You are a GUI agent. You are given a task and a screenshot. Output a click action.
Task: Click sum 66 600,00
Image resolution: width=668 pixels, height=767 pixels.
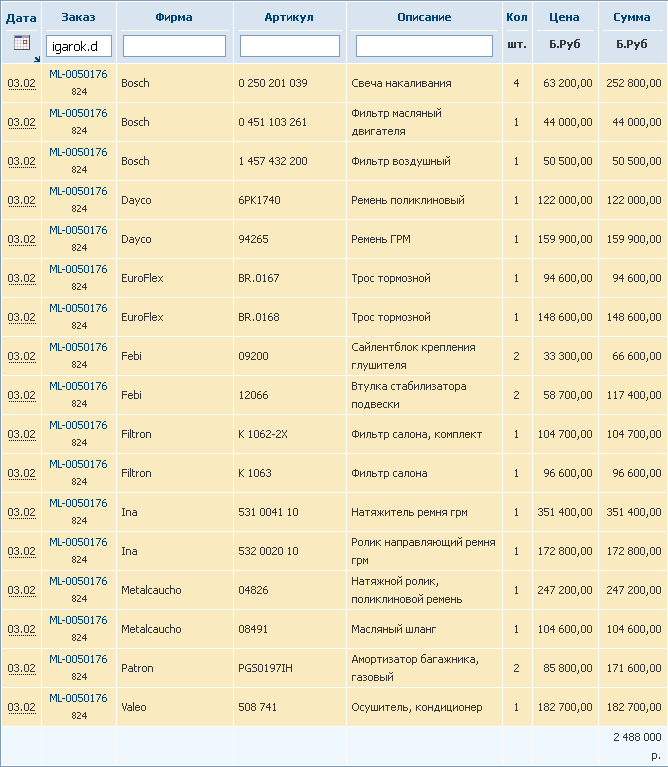(x=637, y=356)
